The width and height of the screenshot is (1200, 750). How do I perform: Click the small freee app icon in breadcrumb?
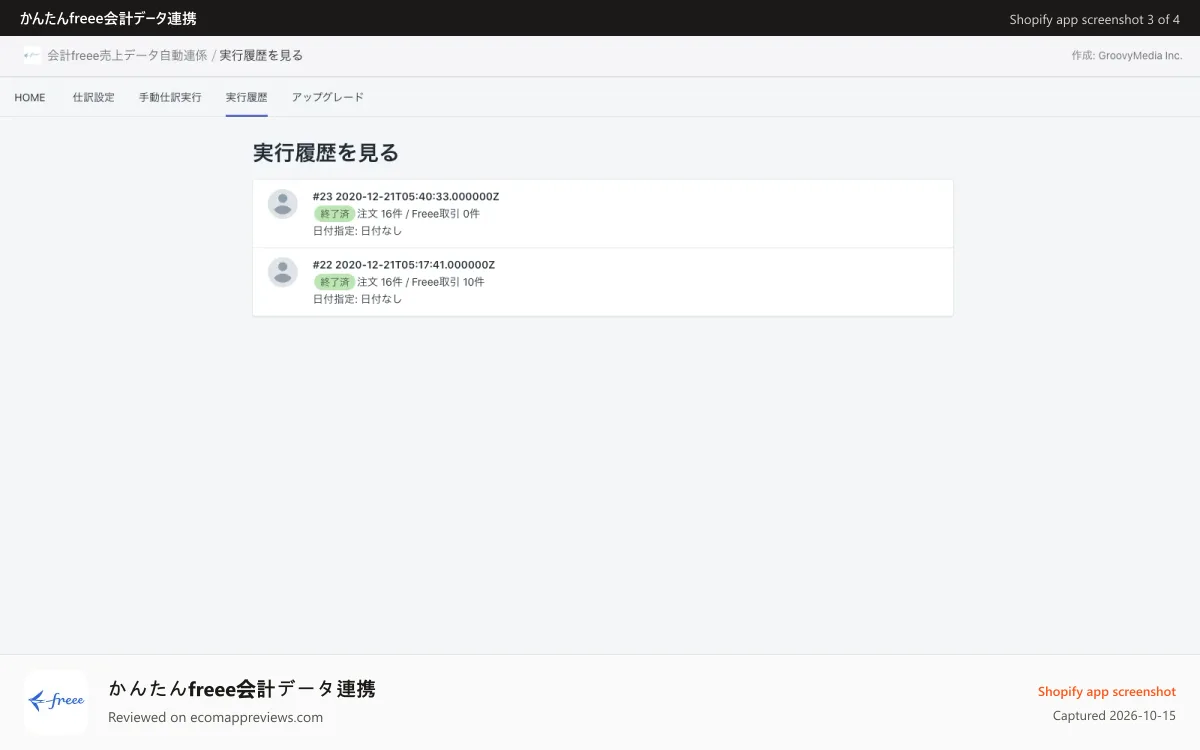(x=33, y=55)
